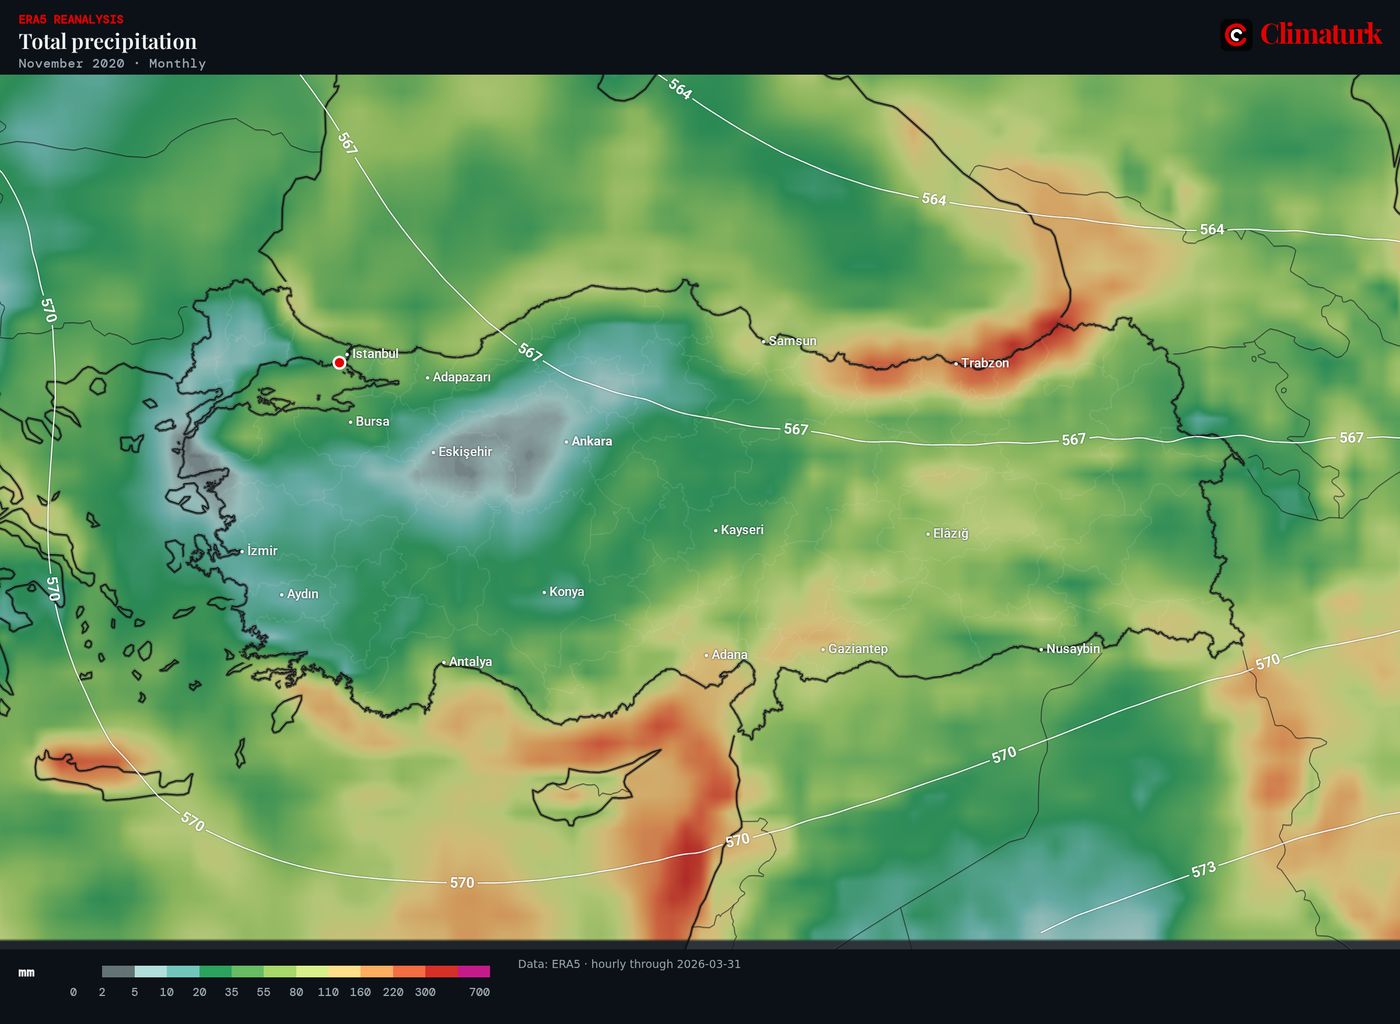Click the Kayseri city label

coord(742,530)
